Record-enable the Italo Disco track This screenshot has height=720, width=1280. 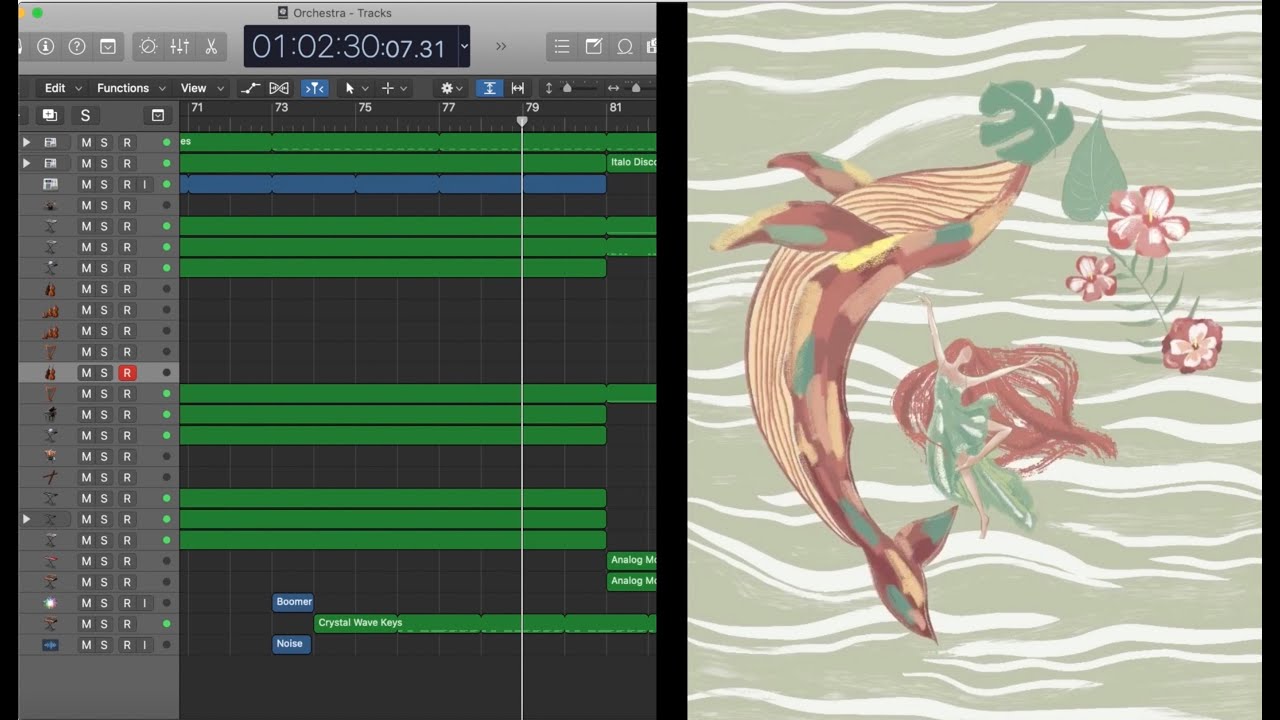pyautogui.click(x=127, y=163)
